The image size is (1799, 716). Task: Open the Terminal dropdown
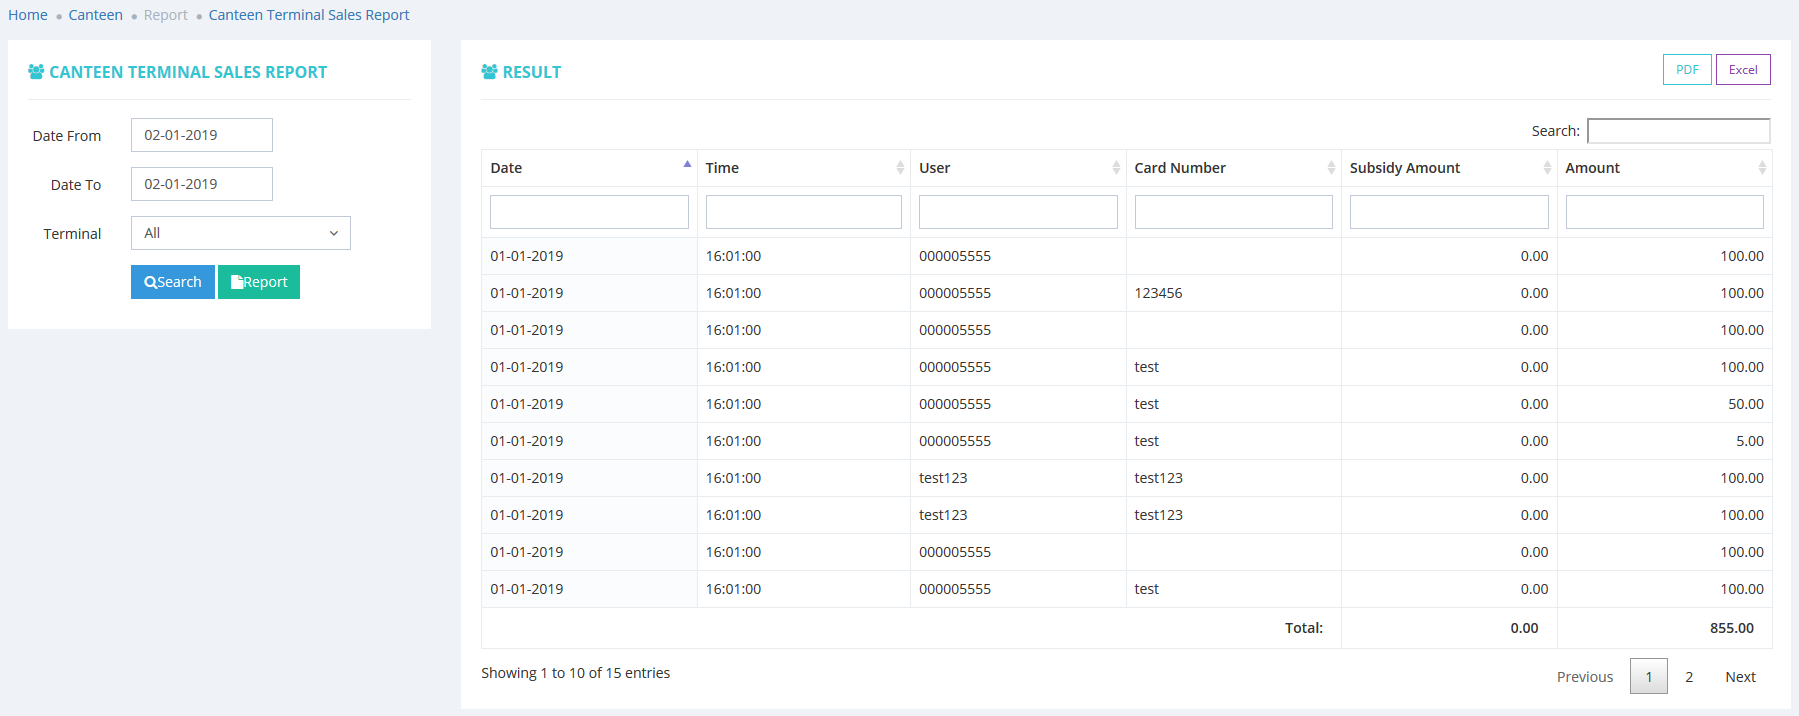coord(240,233)
